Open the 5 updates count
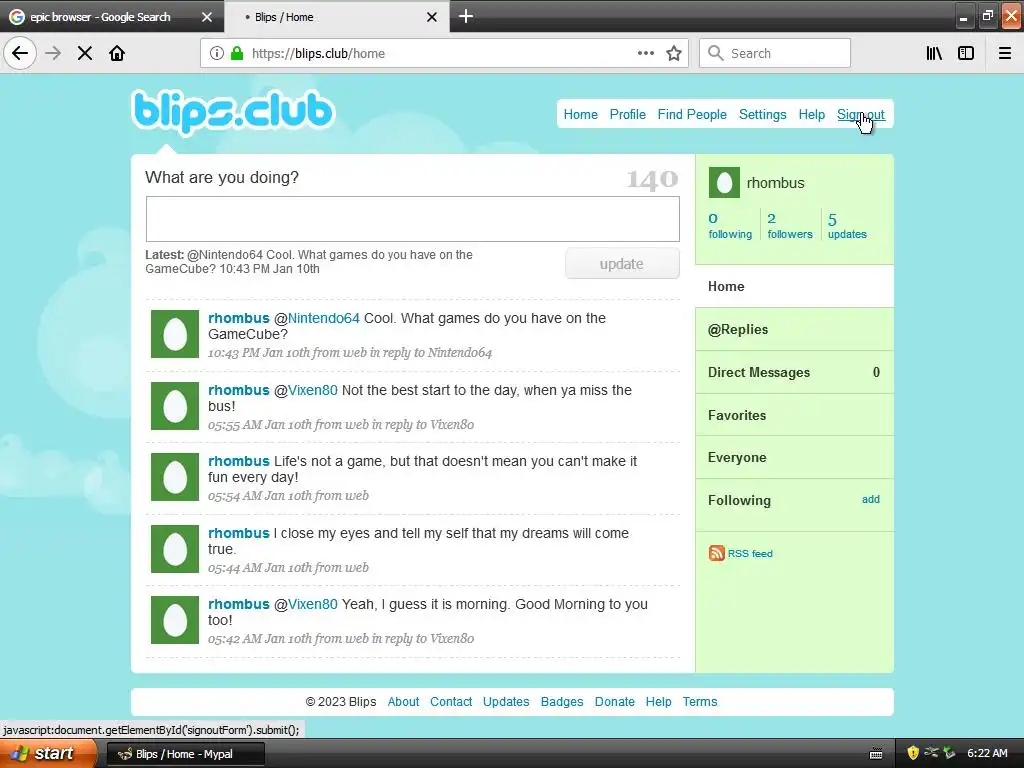Image resolution: width=1024 pixels, height=768 pixels. (847, 225)
